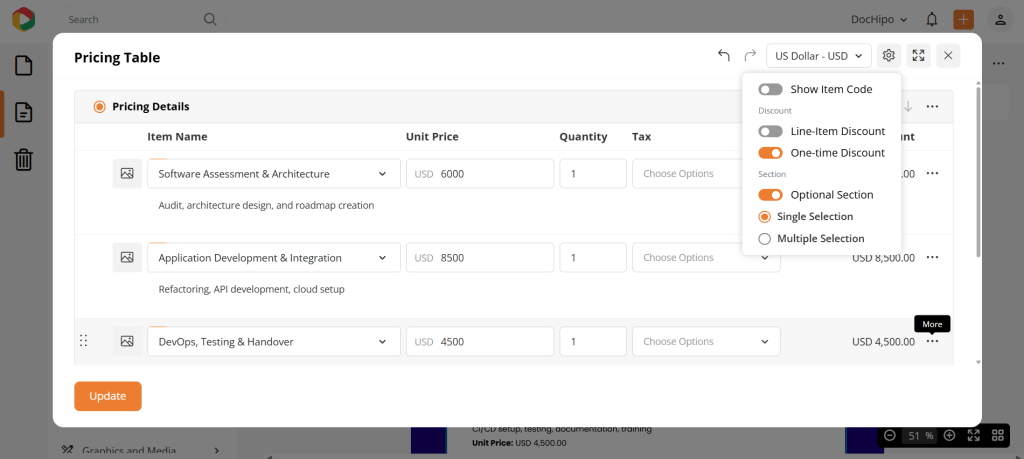This screenshot has height=459, width=1024.
Task: Click the 'Unit Price' column header
Action: click(x=432, y=136)
